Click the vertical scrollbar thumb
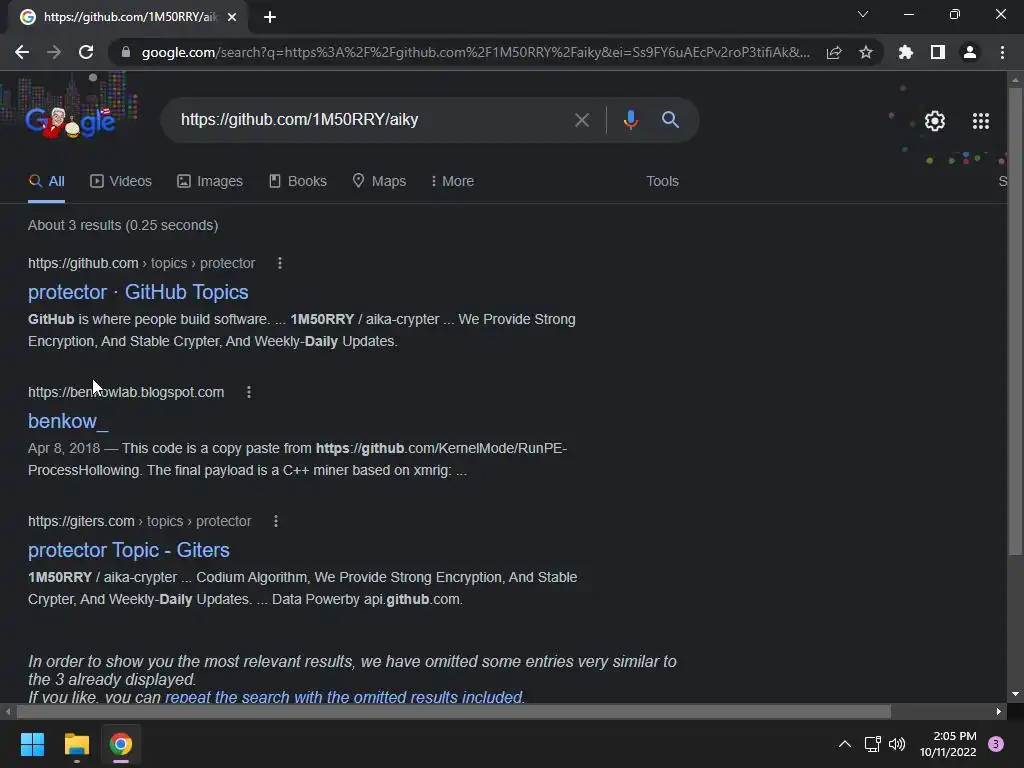Screen dimensions: 1024x768 tap(1015, 321)
